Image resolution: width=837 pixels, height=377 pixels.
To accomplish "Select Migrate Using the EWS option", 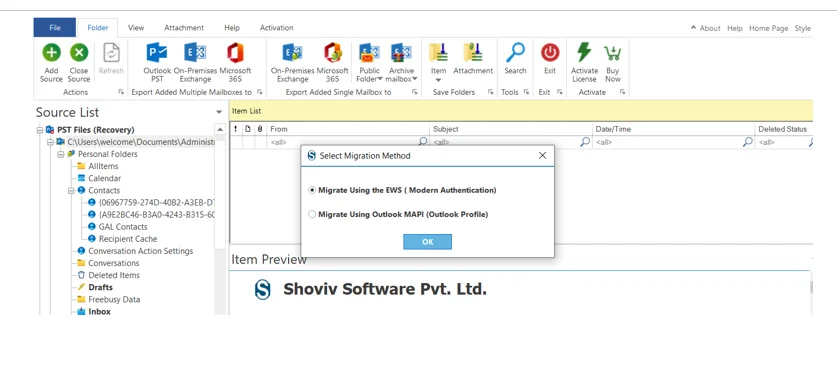I will point(312,190).
